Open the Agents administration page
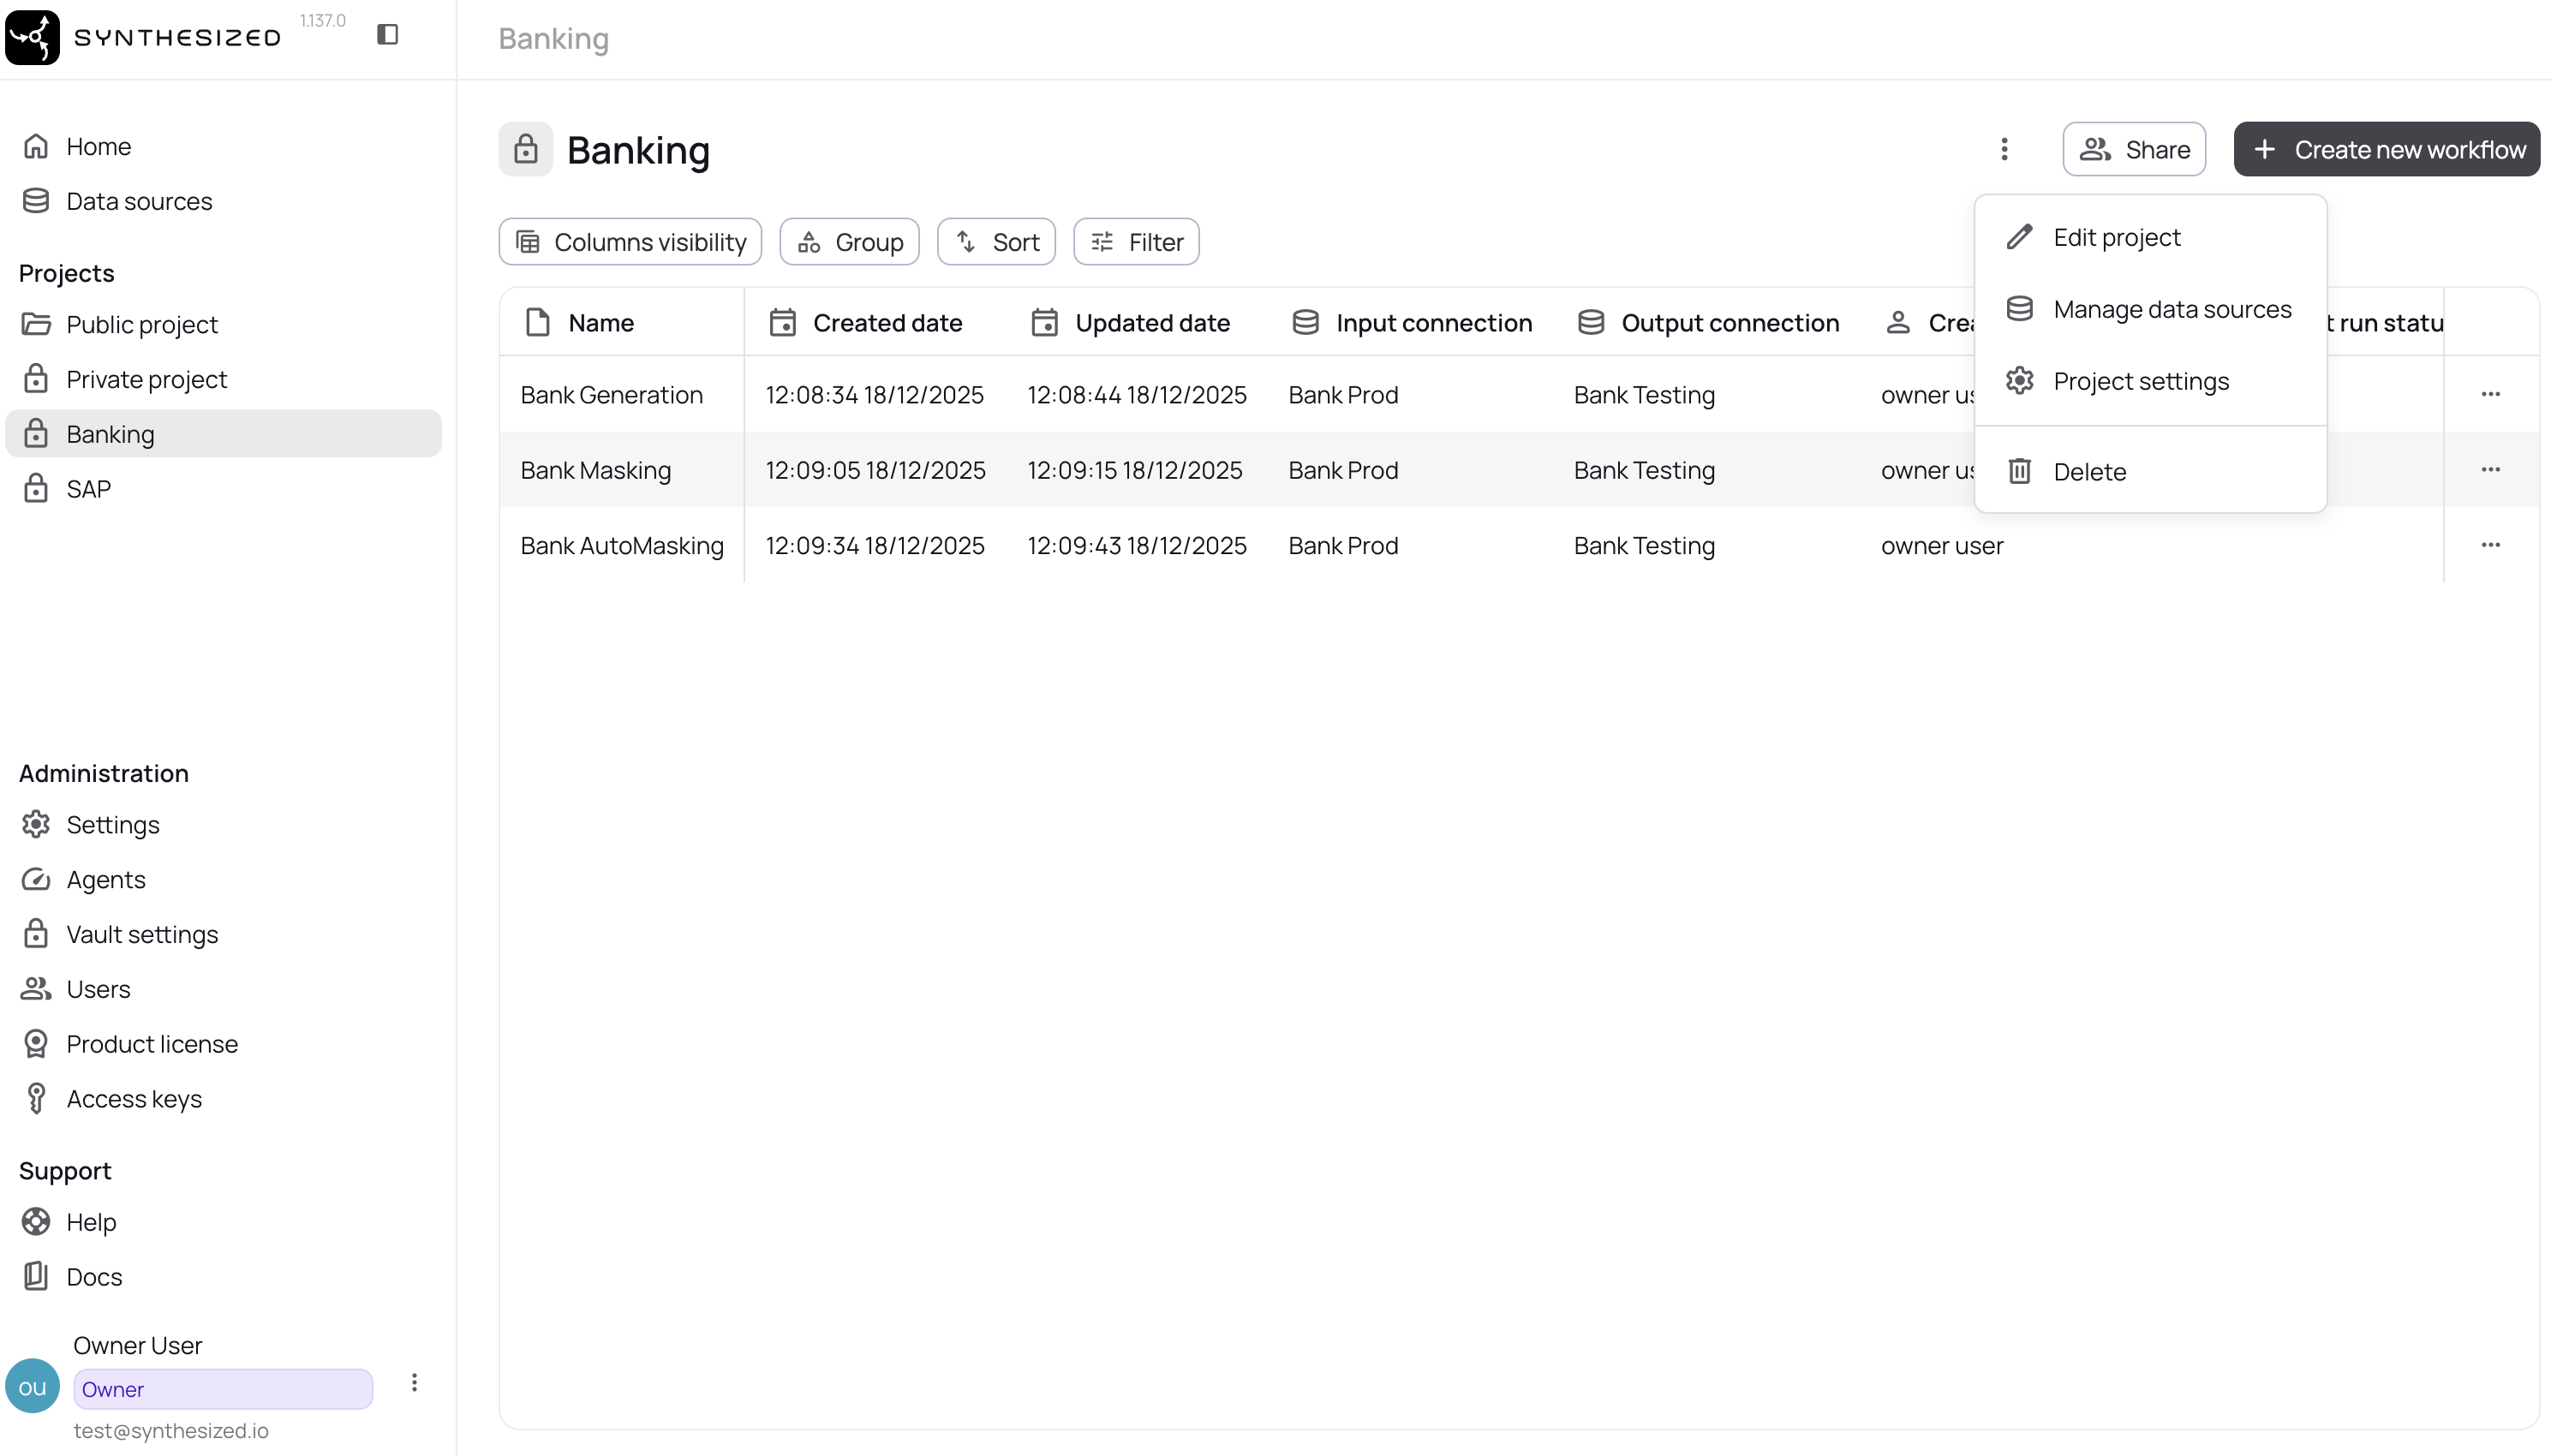Screen dimensions: 2551x1456 coord(106,879)
